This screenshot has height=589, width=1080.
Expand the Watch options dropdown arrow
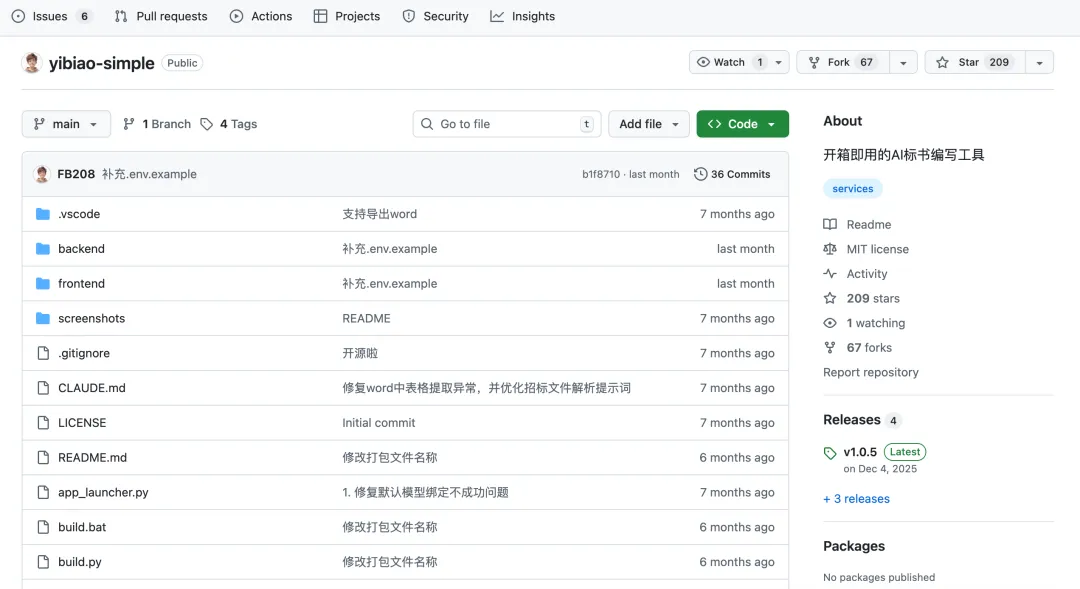[779, 62]
